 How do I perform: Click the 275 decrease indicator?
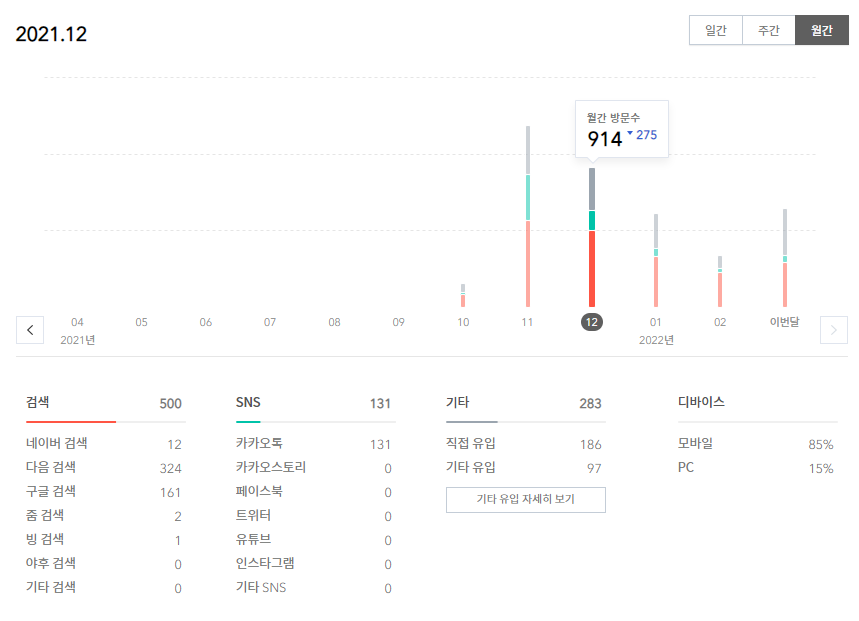pos(642,135)
